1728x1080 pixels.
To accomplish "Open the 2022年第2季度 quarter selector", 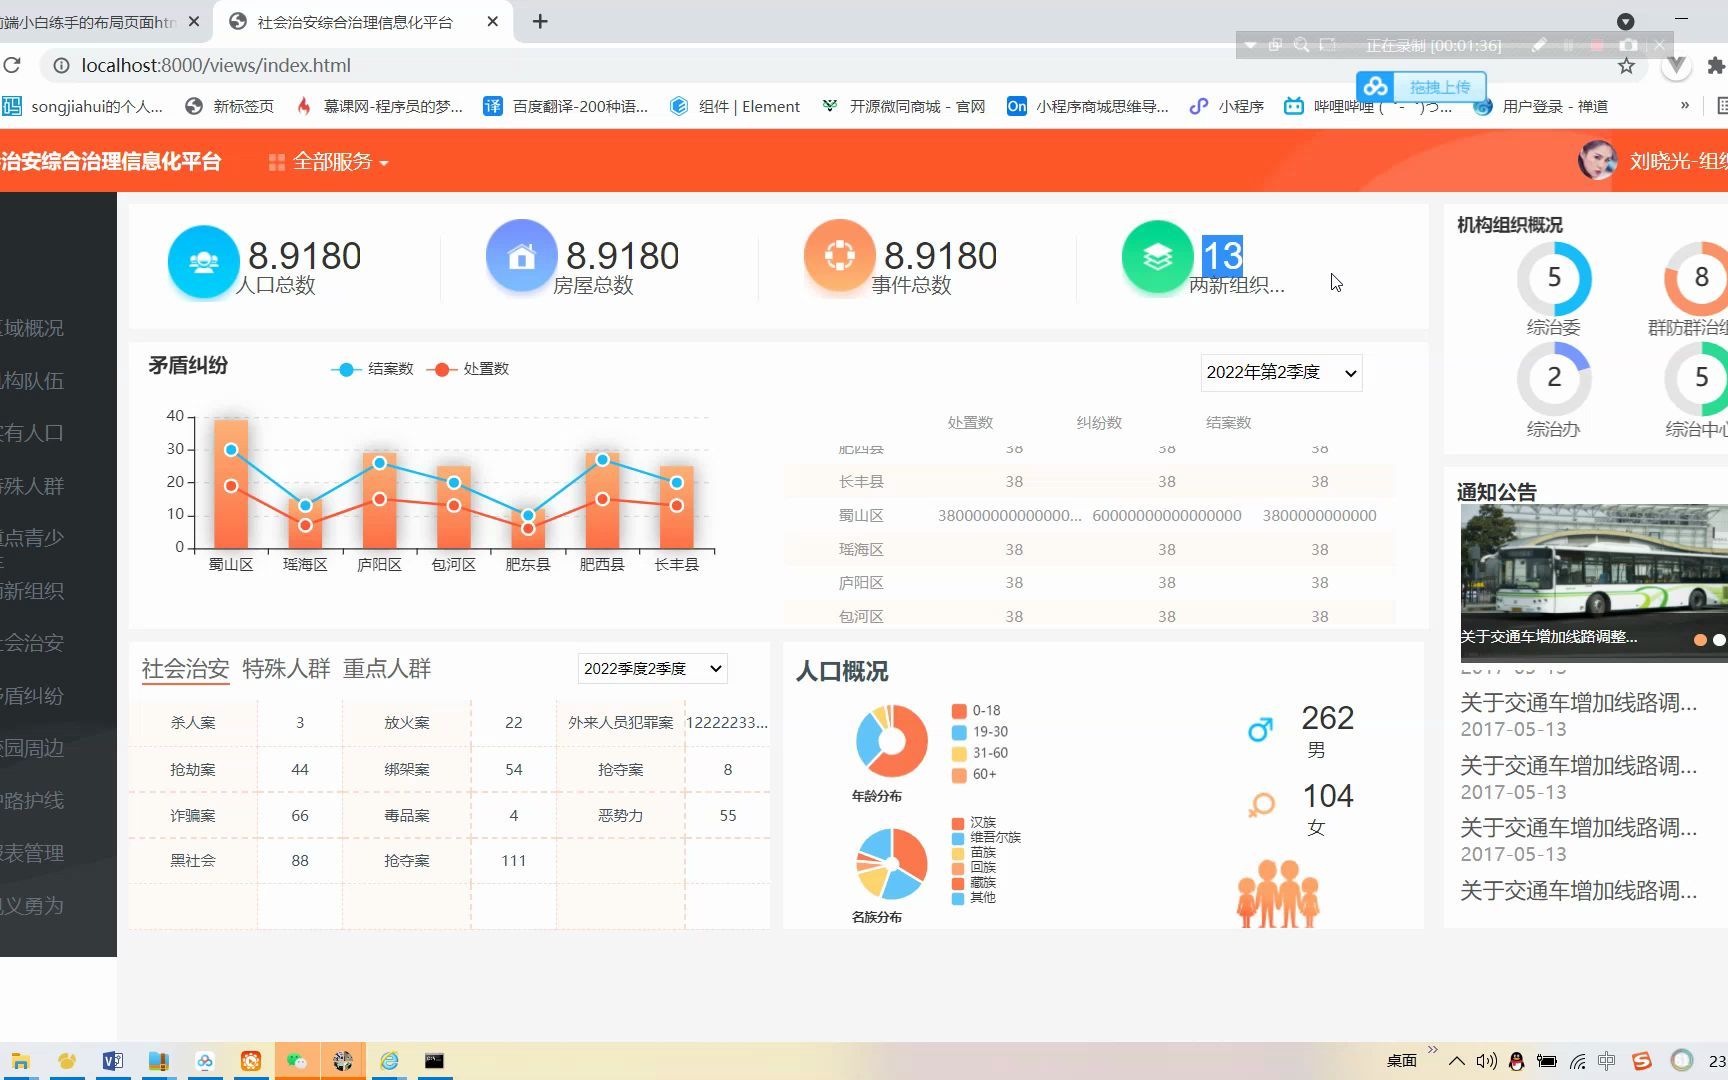I will pyautogui.click(x=1281, y=373).
